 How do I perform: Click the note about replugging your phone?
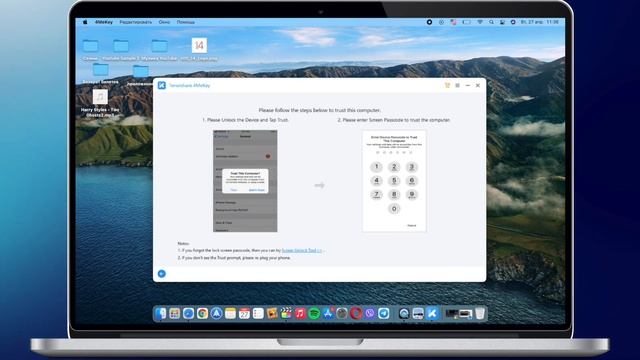click(x=234, y=258)
